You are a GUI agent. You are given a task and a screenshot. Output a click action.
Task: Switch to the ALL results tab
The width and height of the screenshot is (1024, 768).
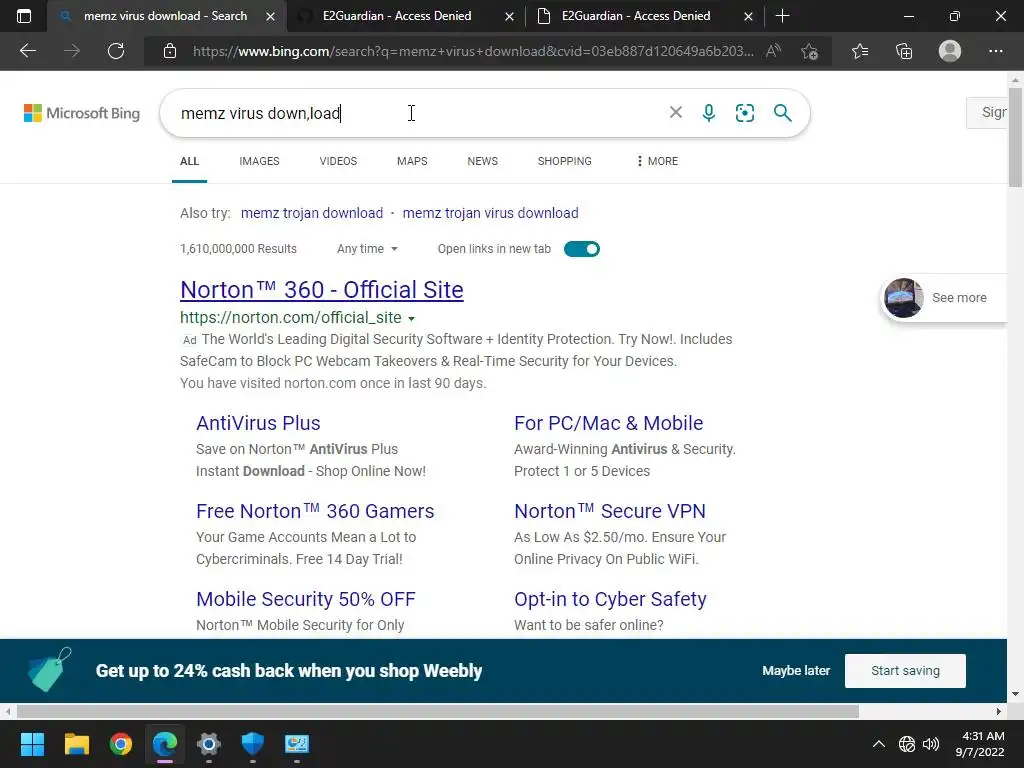click(189, 161)
